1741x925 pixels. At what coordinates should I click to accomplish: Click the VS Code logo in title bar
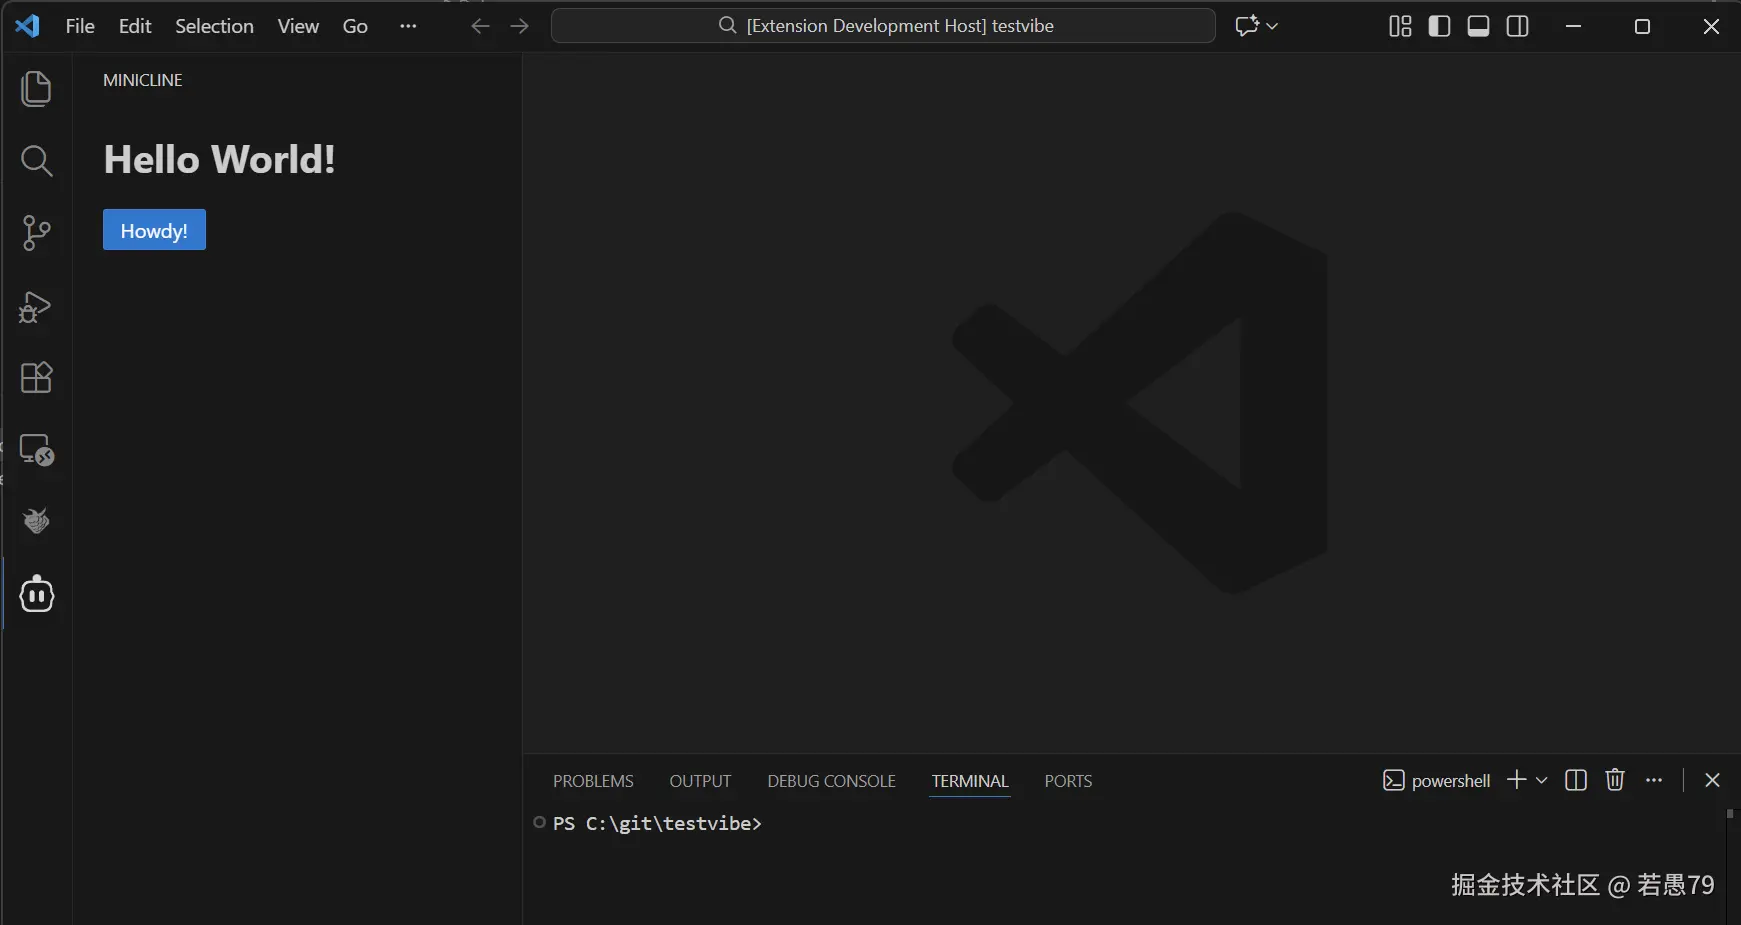(x=28, y=26)
